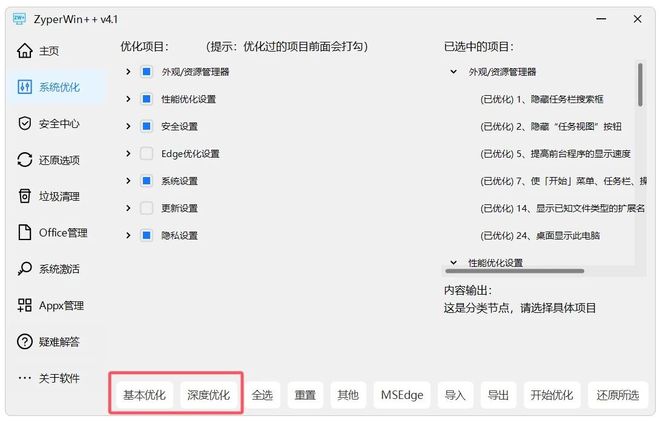Click the trash bin icon for 垃圾清理

pyautogui.click(x=24, y=196)
